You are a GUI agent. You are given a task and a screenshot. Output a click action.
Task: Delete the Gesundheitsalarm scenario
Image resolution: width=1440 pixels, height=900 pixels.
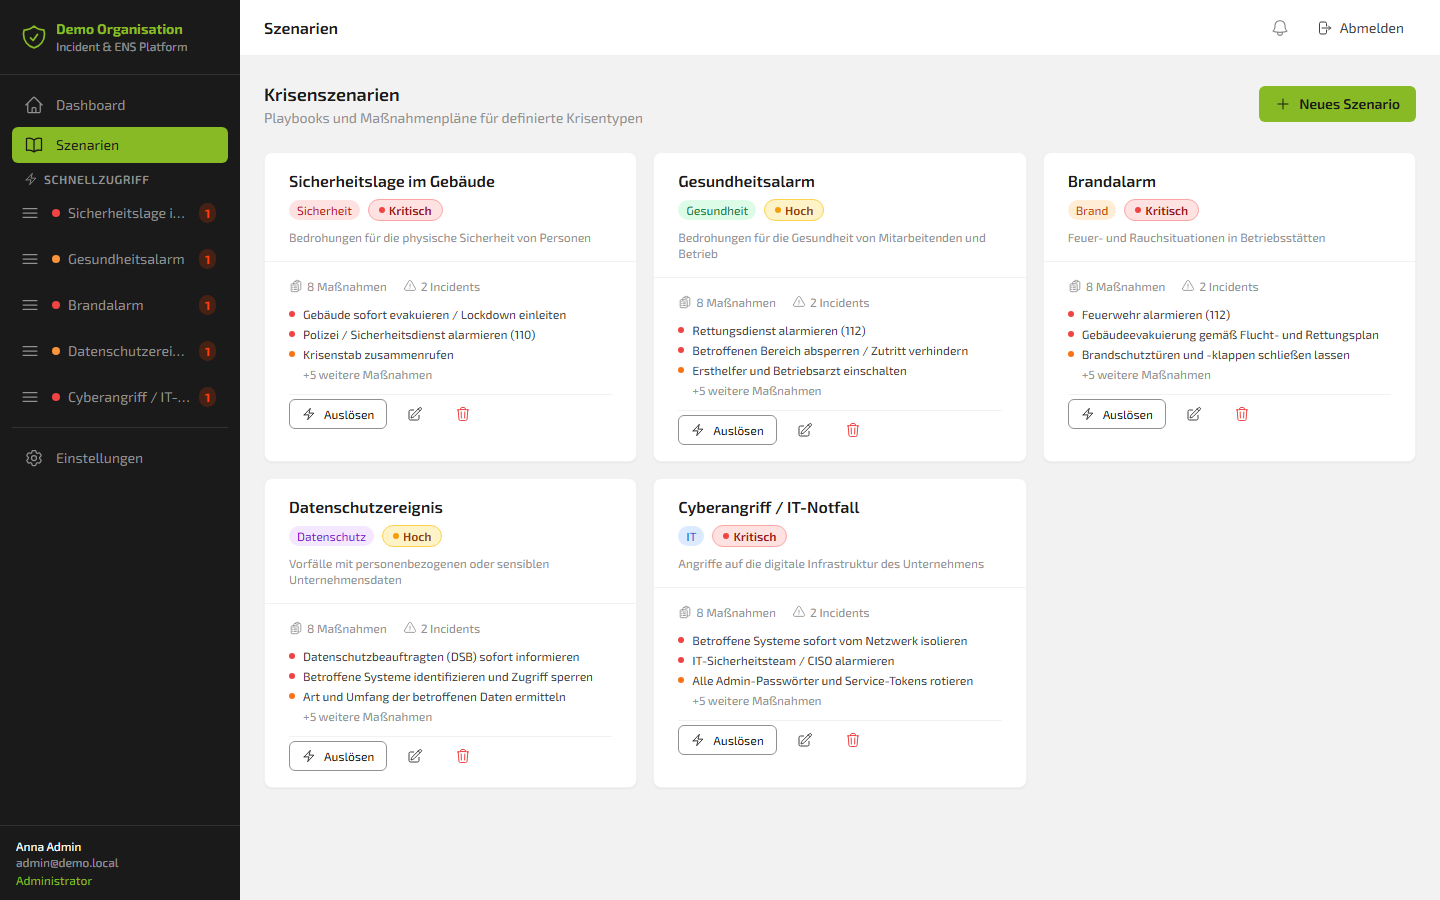(x=853, y=430)
